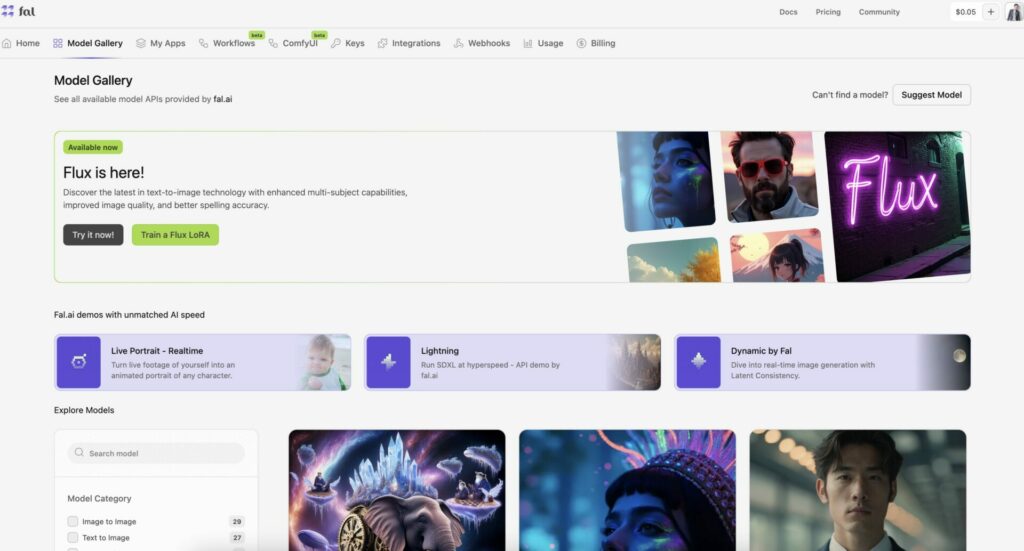This screenshot has width=1024, height=551.
Task: Open the user profile avatar
Action: pos(1013,12)
